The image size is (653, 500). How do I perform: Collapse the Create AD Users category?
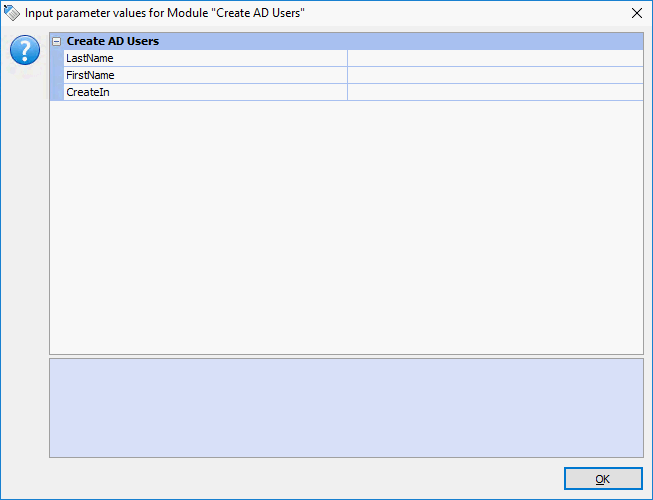[x=57, y=42]
